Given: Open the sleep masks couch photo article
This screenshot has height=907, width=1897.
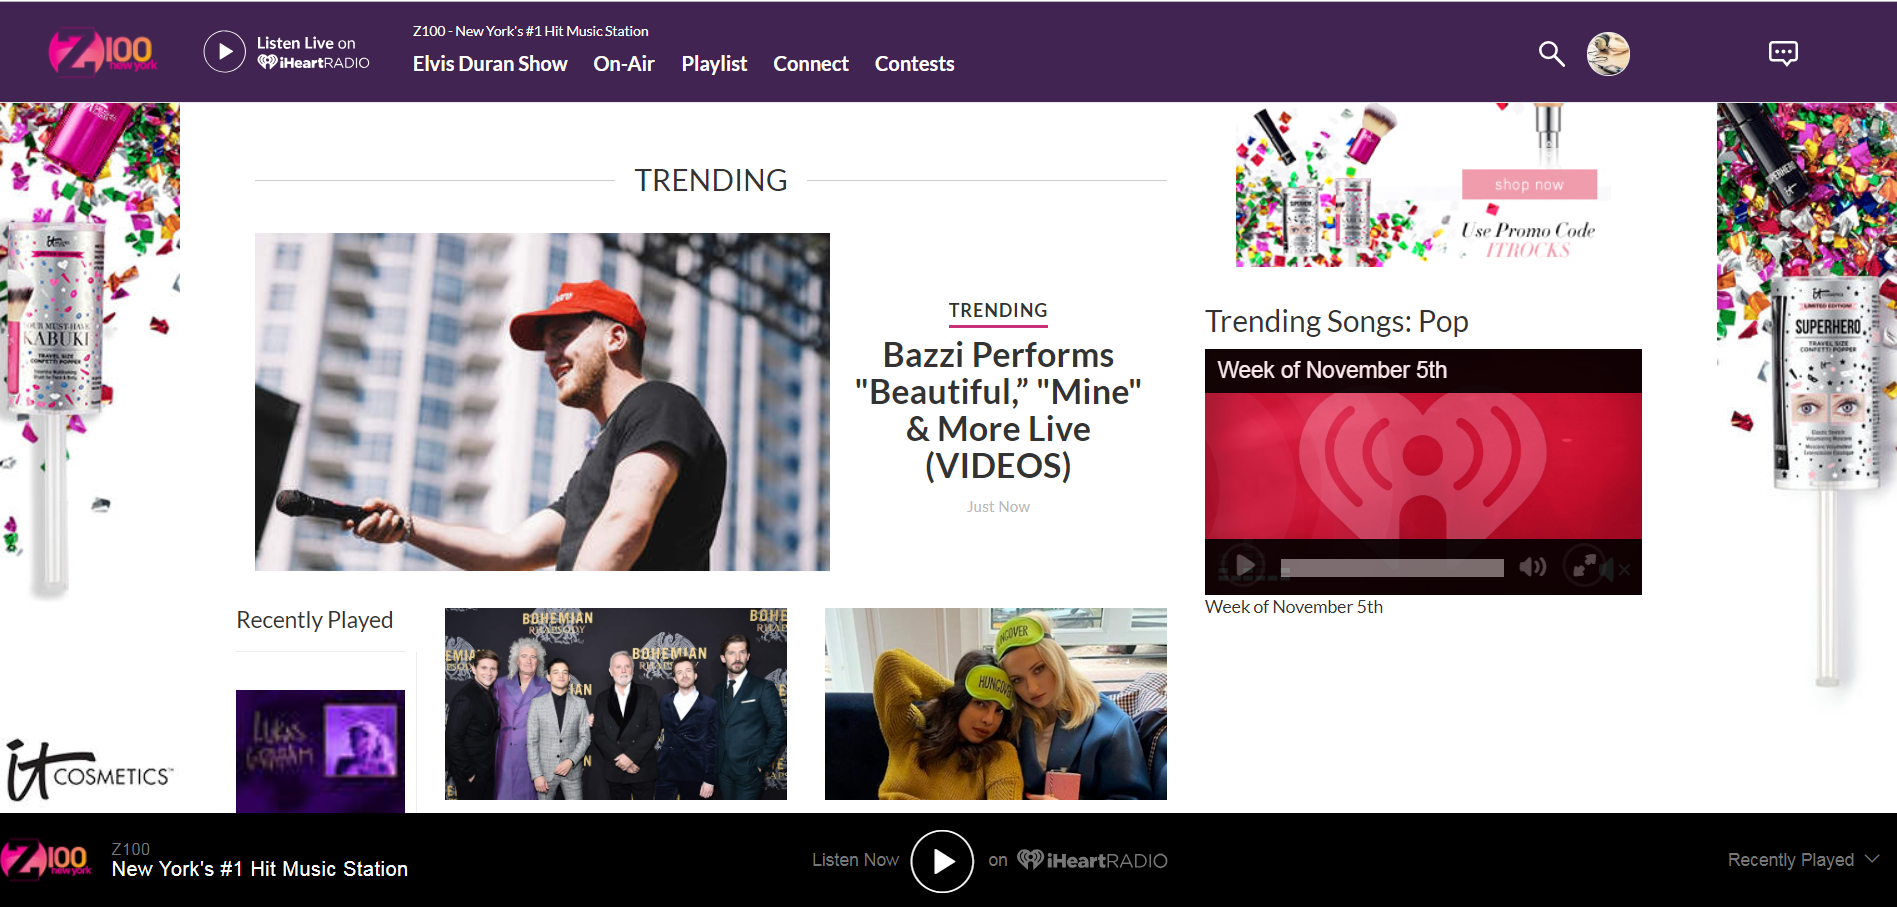Looking at the screenshot, I should click(996, 704).
